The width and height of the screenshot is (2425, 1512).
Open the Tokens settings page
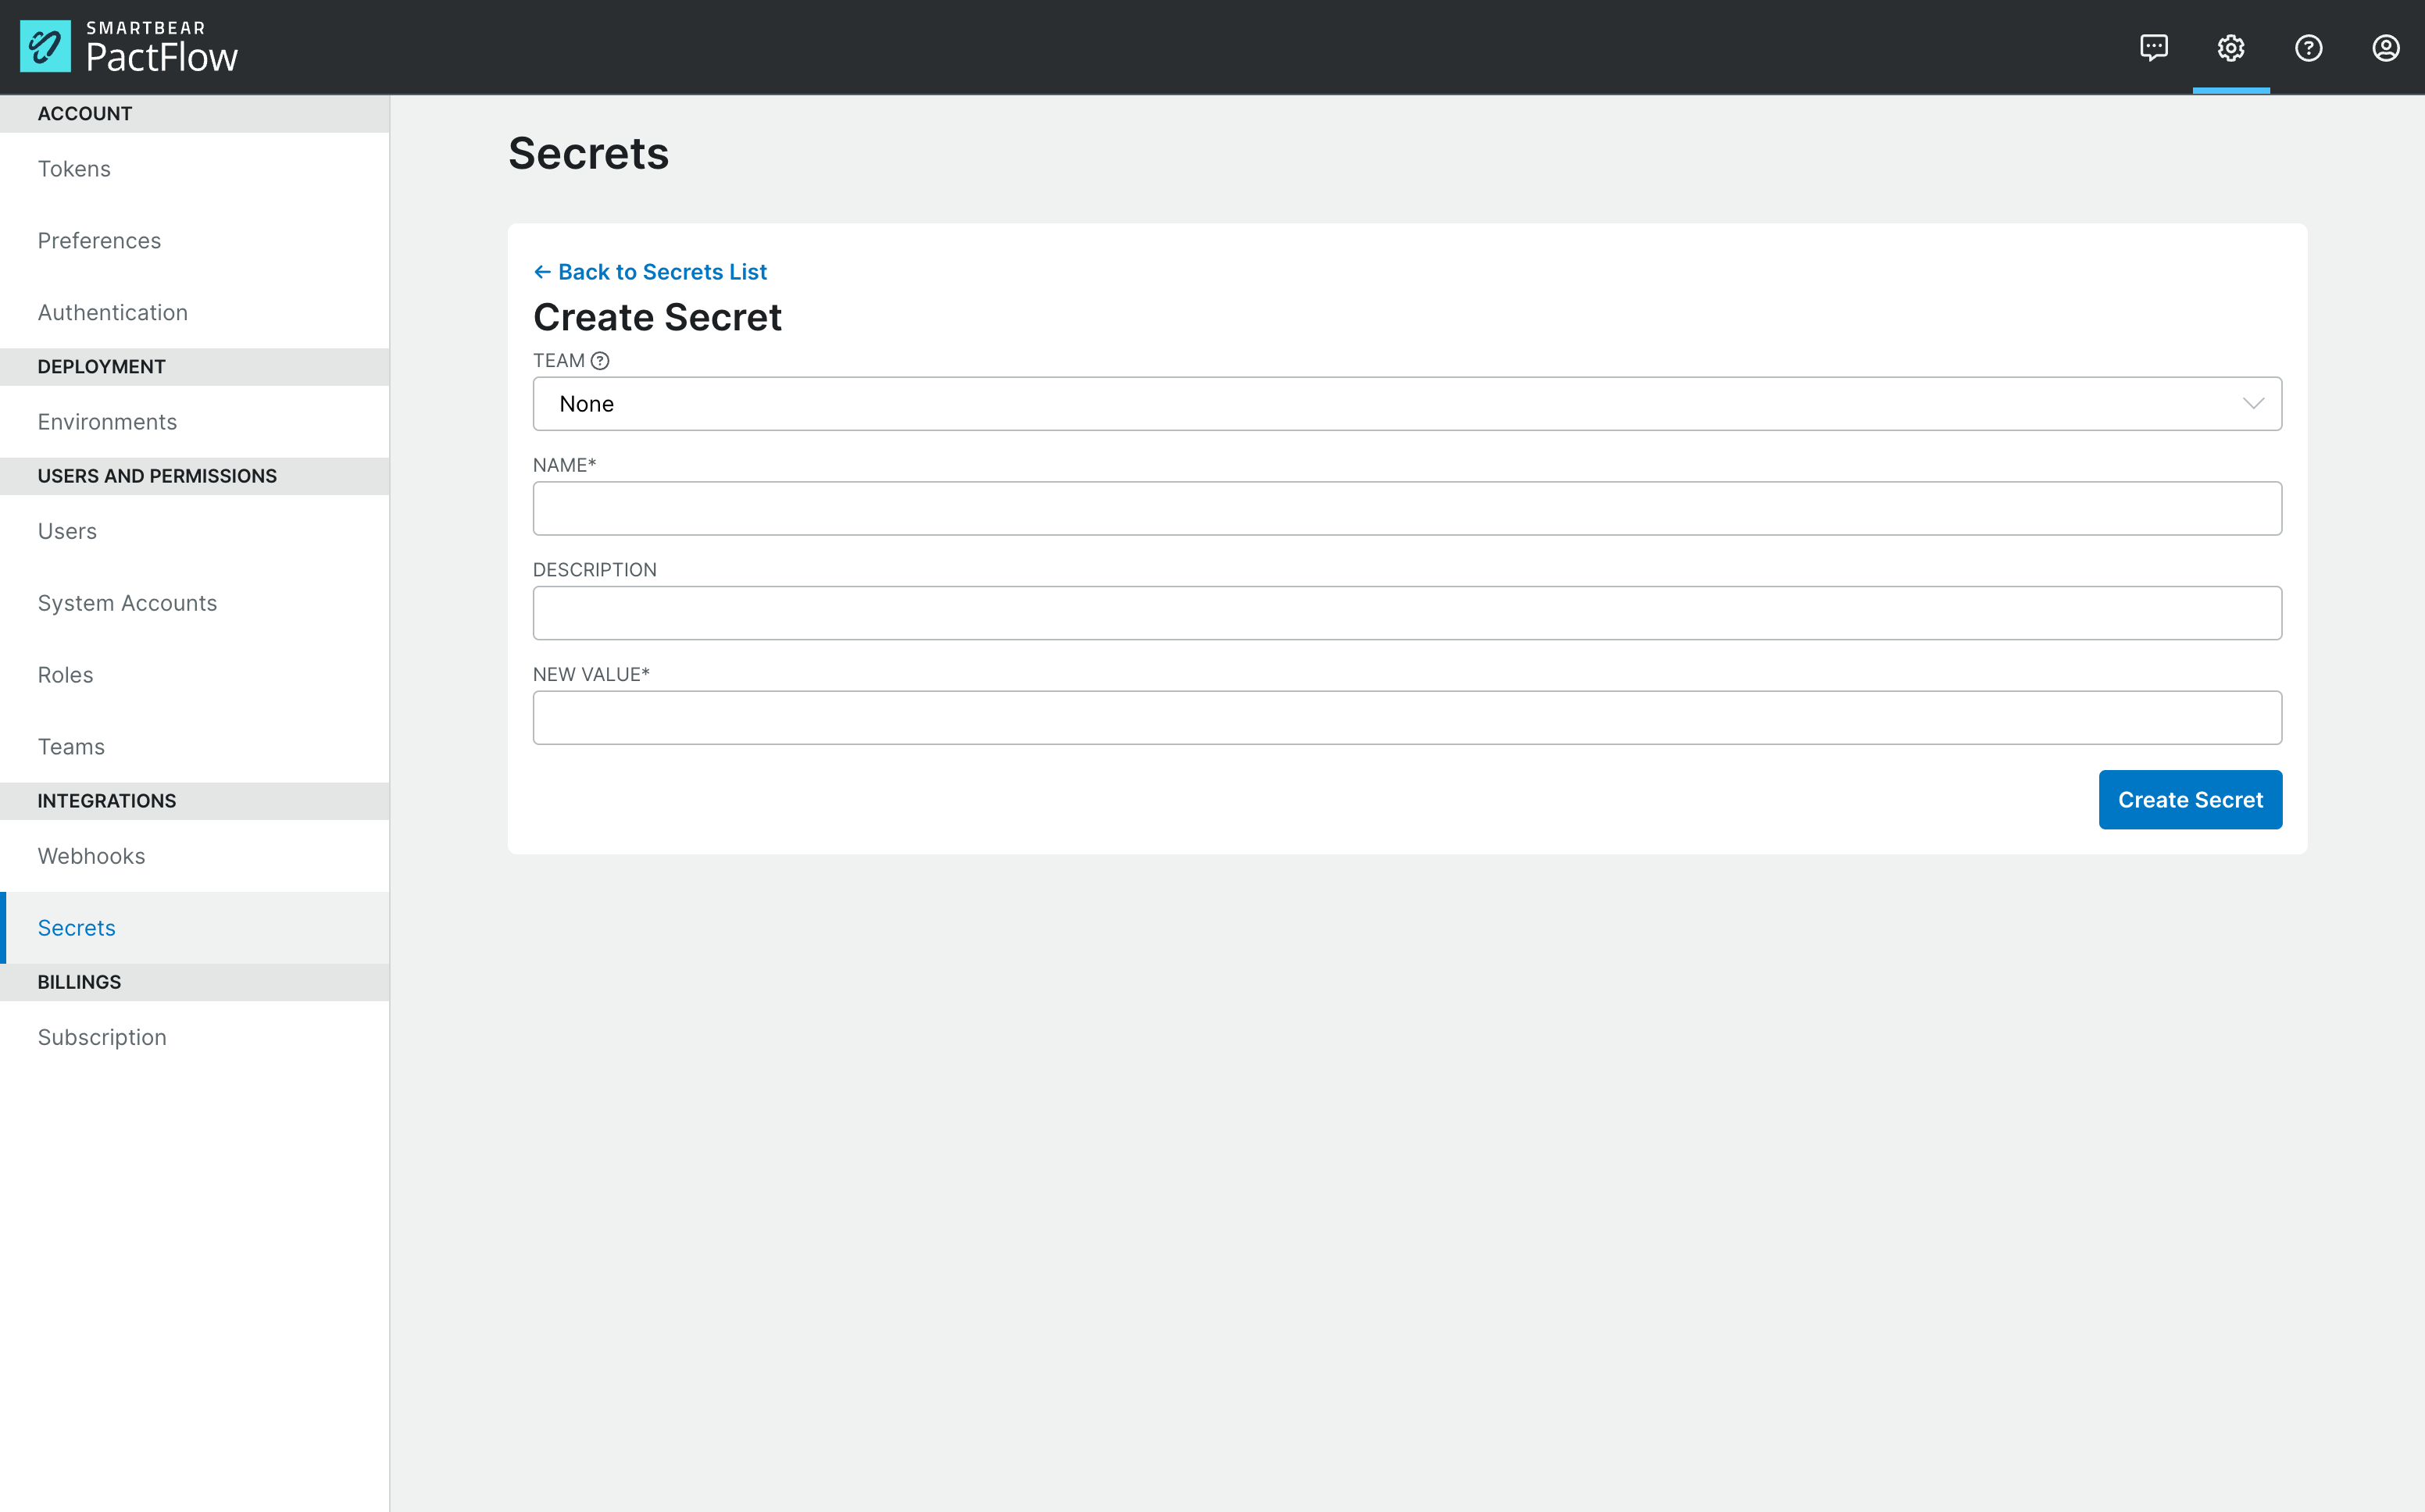tap(73, 169)
